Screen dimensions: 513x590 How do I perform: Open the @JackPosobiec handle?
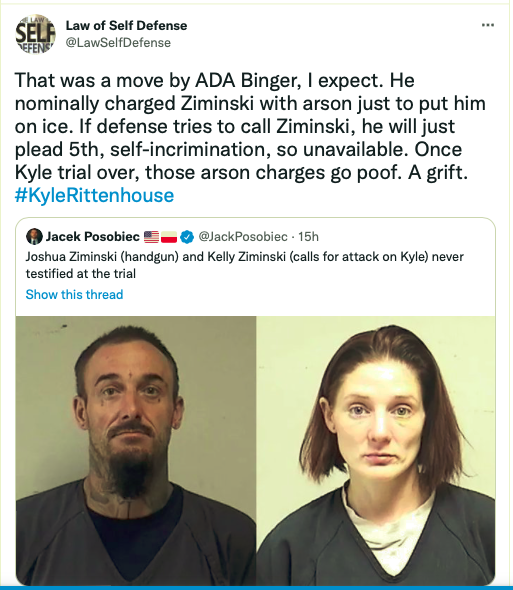click(x=243, y=237)
